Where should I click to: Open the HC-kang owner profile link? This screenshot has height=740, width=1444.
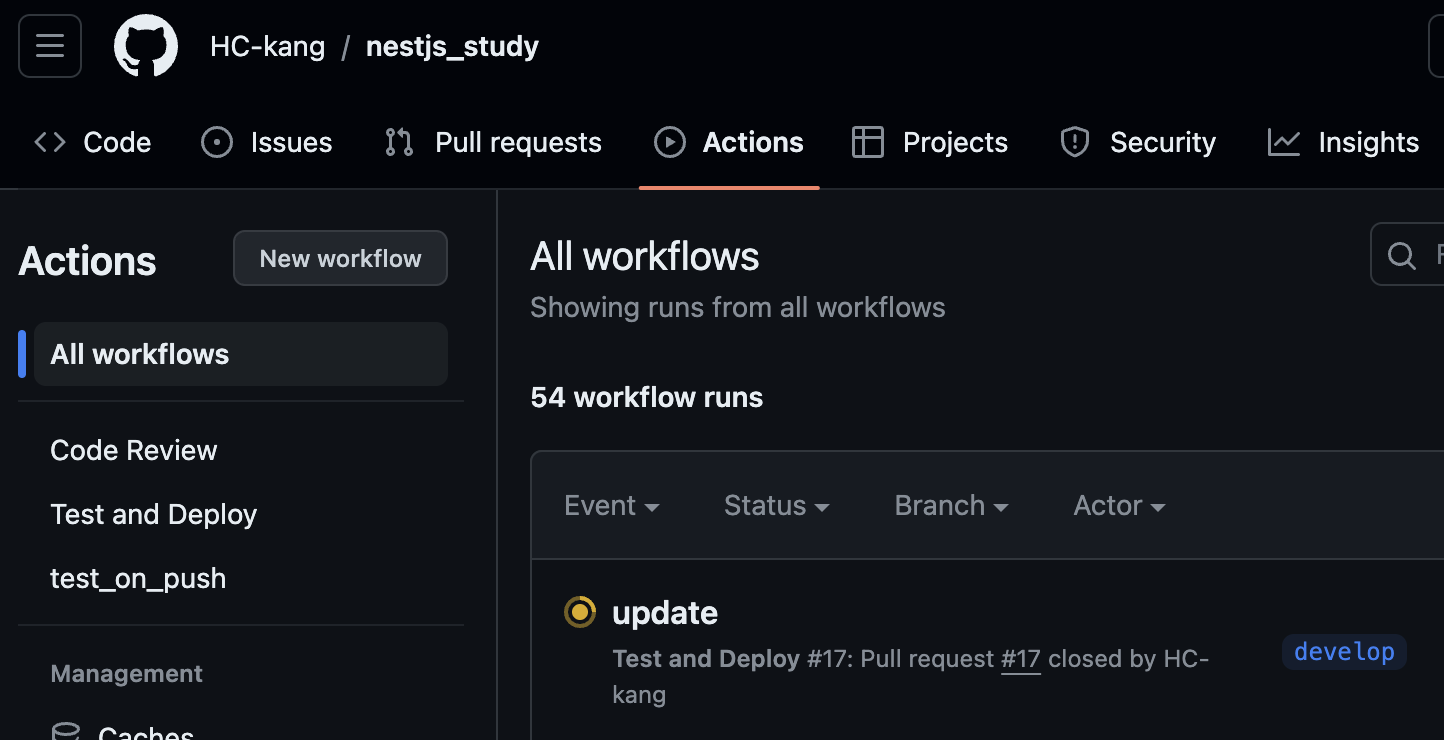(x=267, y=46)
